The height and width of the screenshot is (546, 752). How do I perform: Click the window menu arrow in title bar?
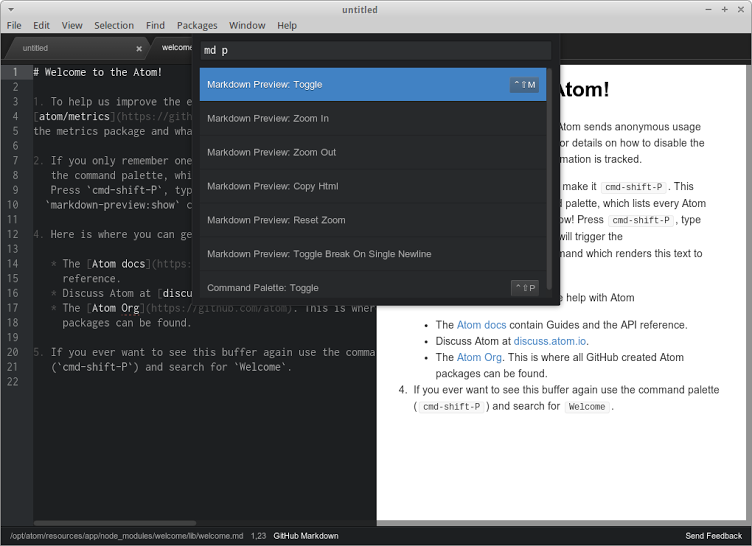tap(11, 10)
